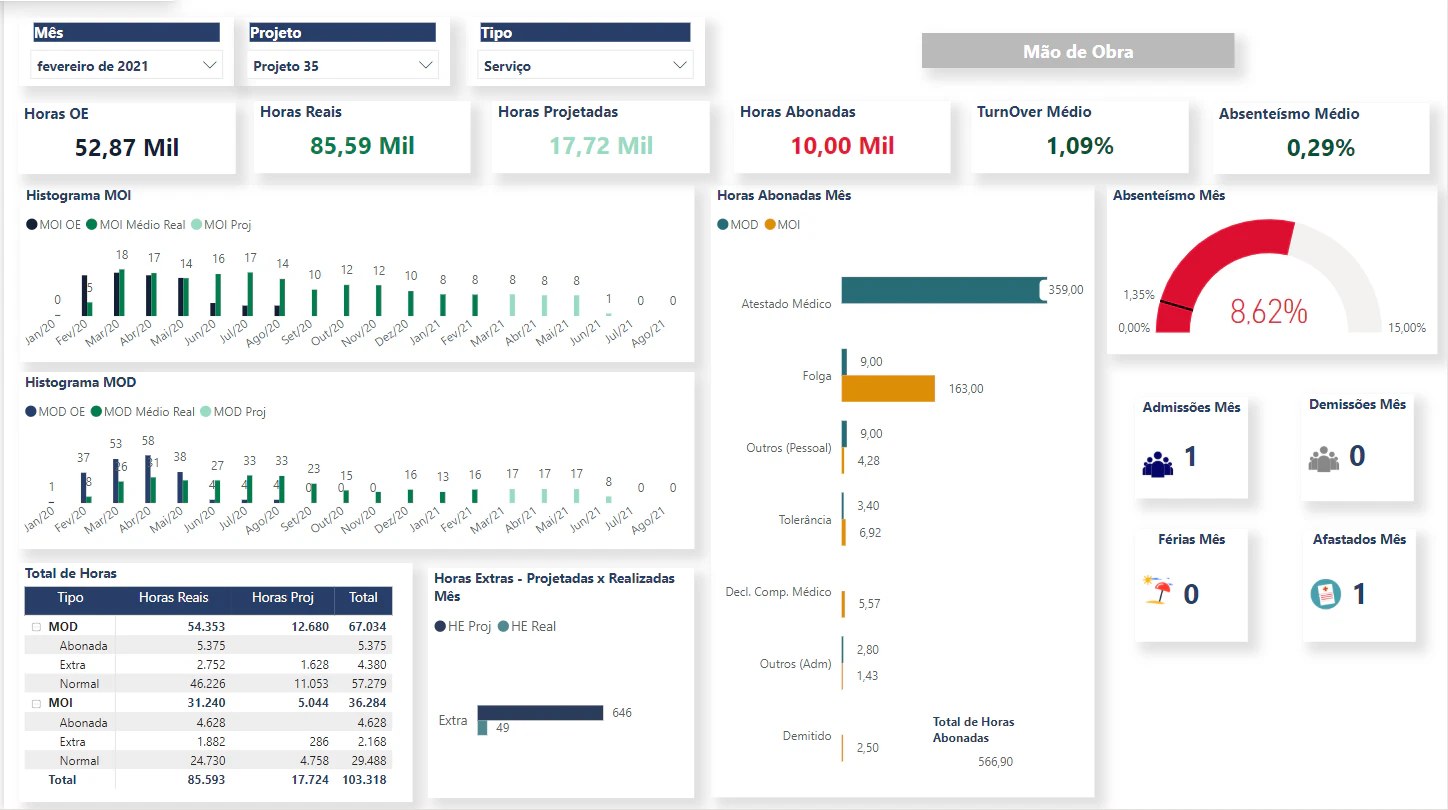Click the Decl. Comp. Médico axis label
The image size is (1448, 810).
[778, 592]
